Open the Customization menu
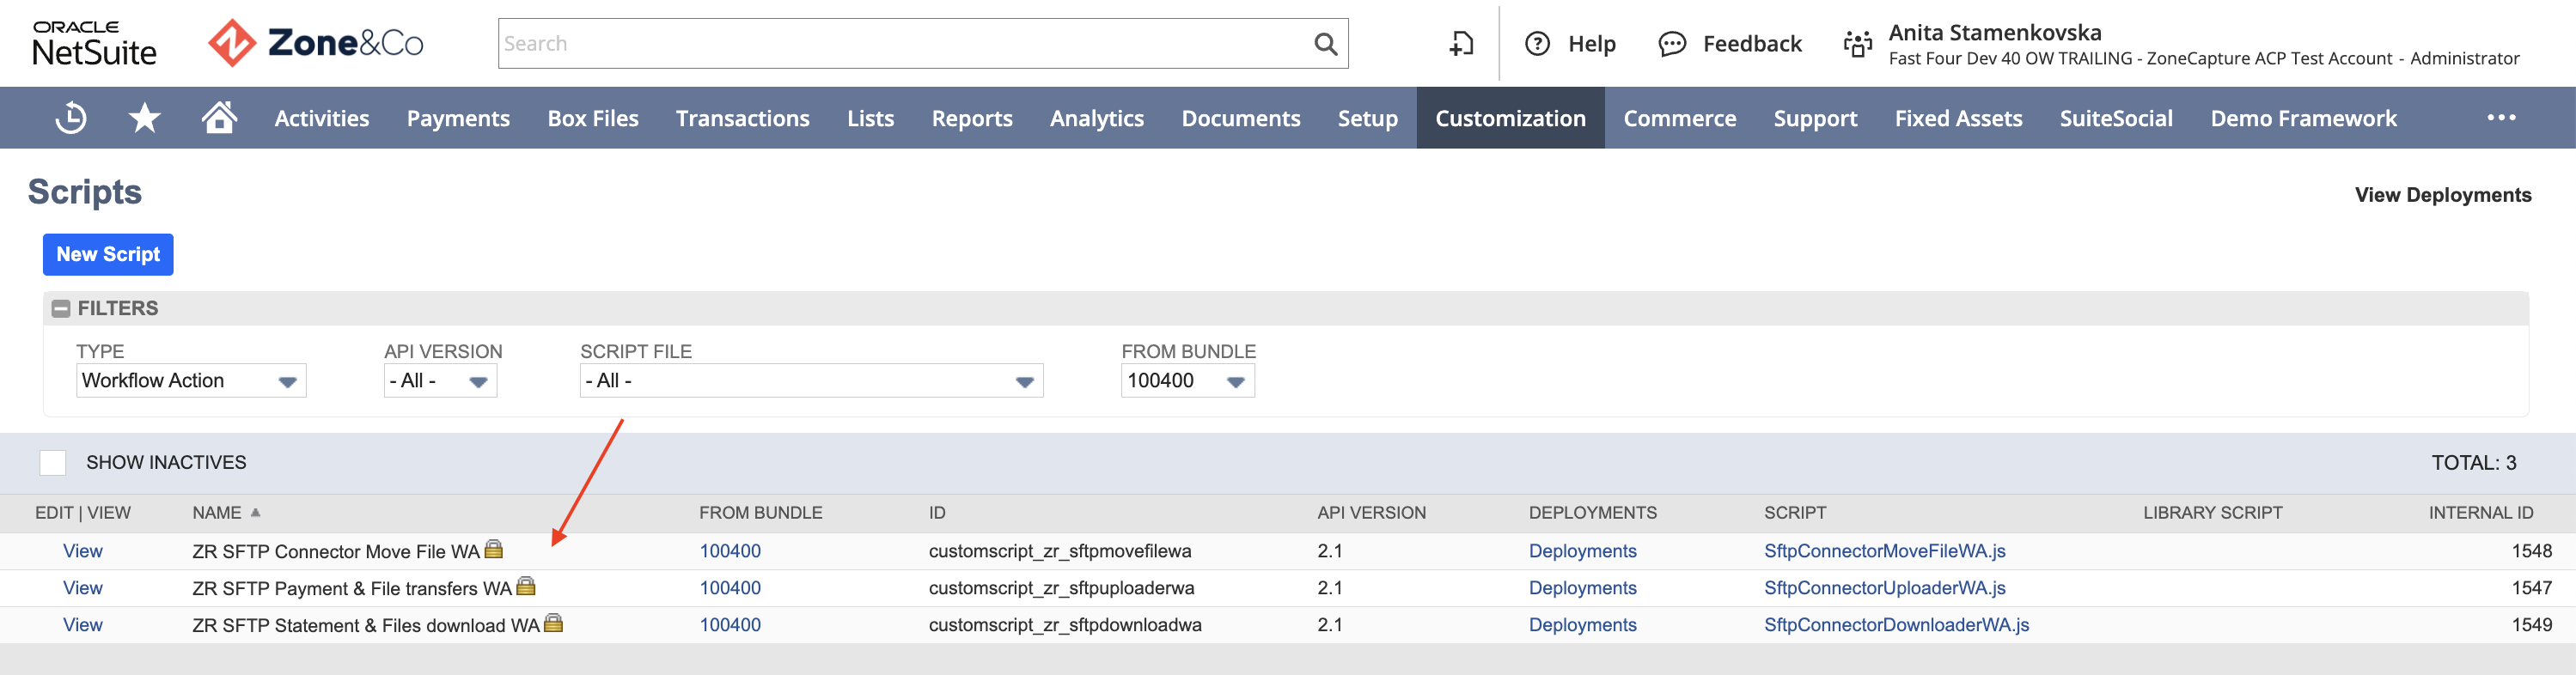The width and height of the screenshot is (2576, 675). (1511, 118)
